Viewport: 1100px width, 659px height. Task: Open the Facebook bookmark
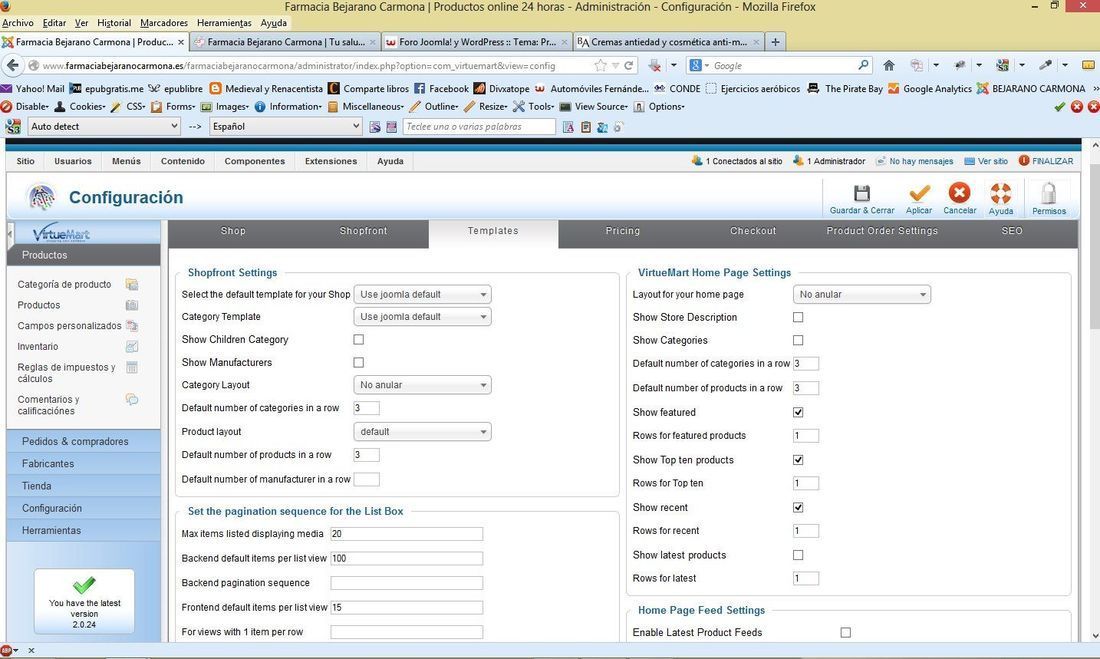tap(441, 88)
